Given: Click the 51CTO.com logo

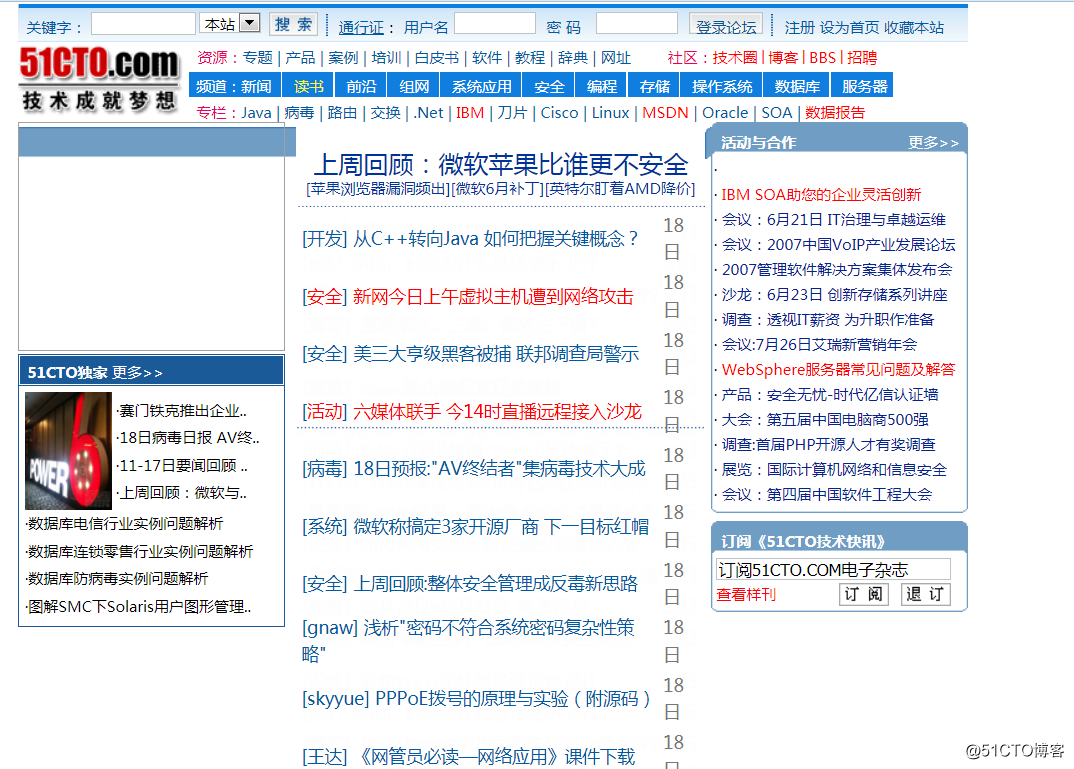Looking at the screenshot, I should point(100,79).
